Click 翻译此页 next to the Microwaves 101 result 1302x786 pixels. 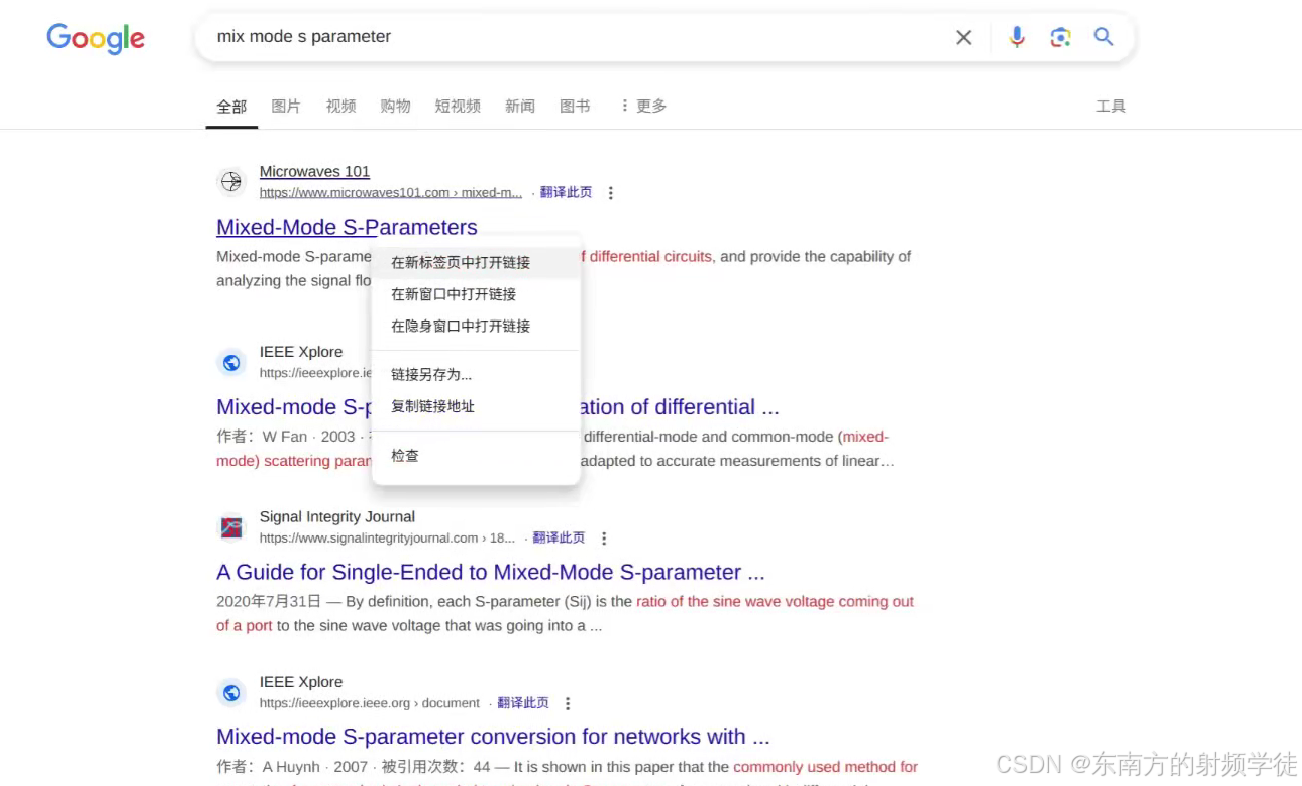[x=566, y=193]
